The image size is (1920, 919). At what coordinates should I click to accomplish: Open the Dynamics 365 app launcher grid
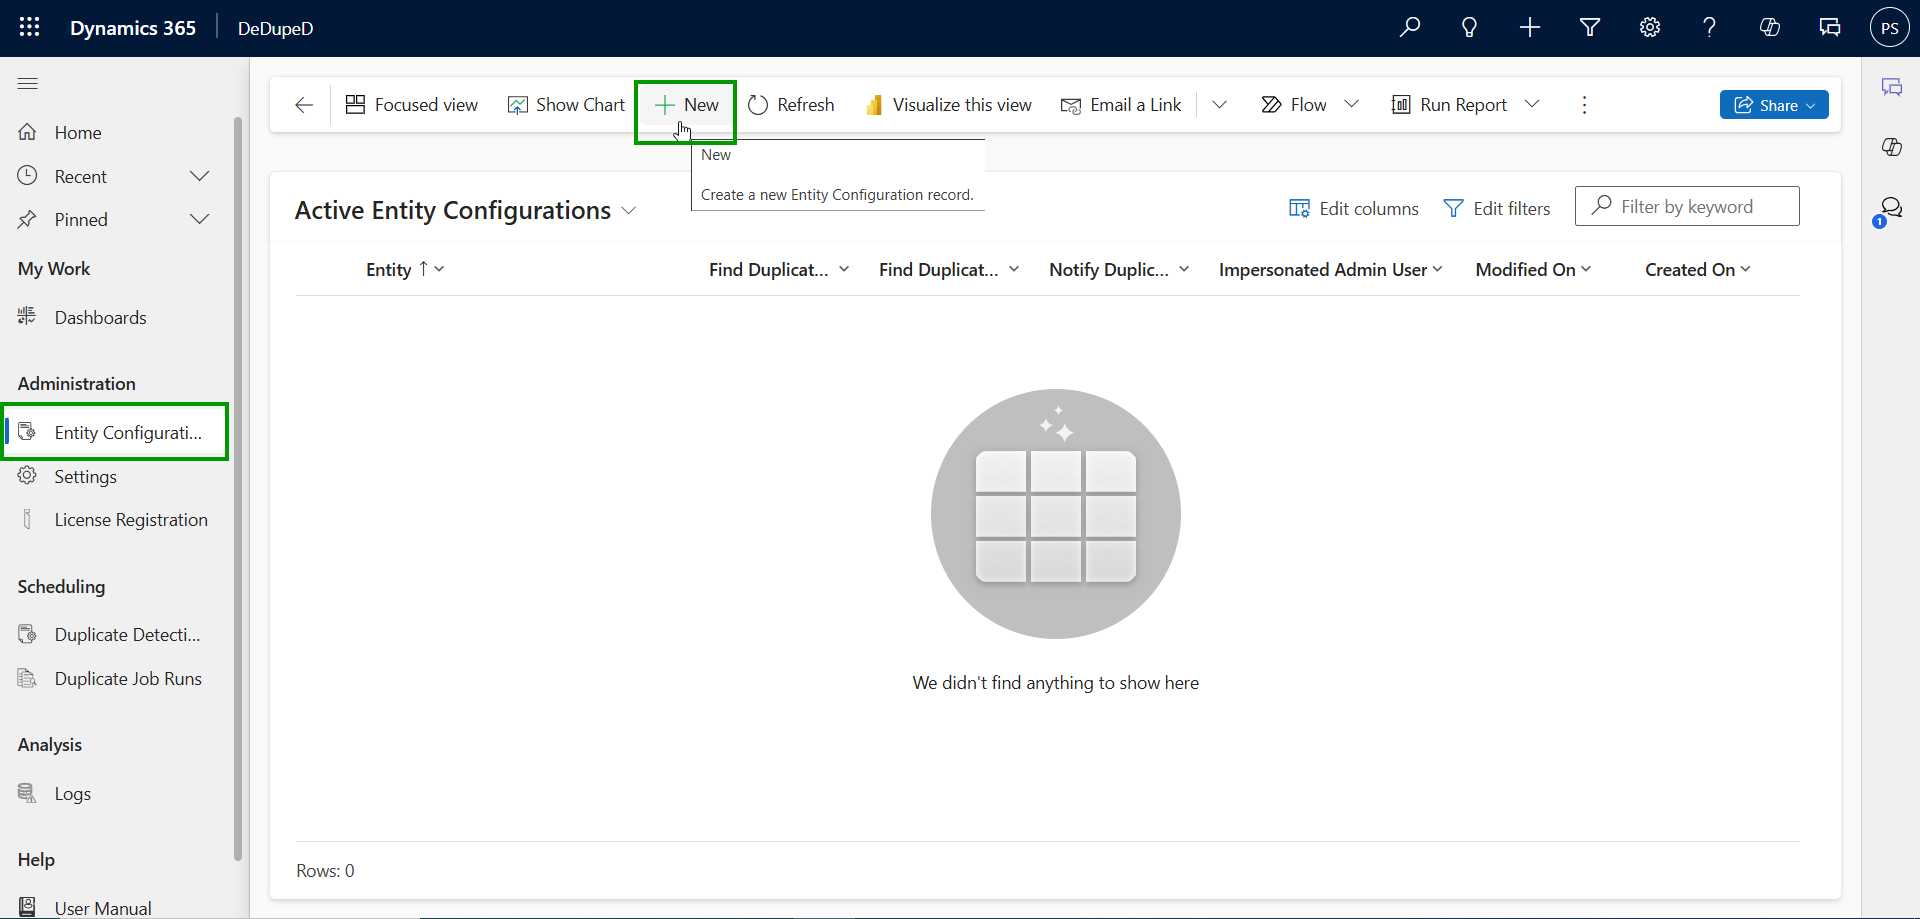(x=30, y=28)
